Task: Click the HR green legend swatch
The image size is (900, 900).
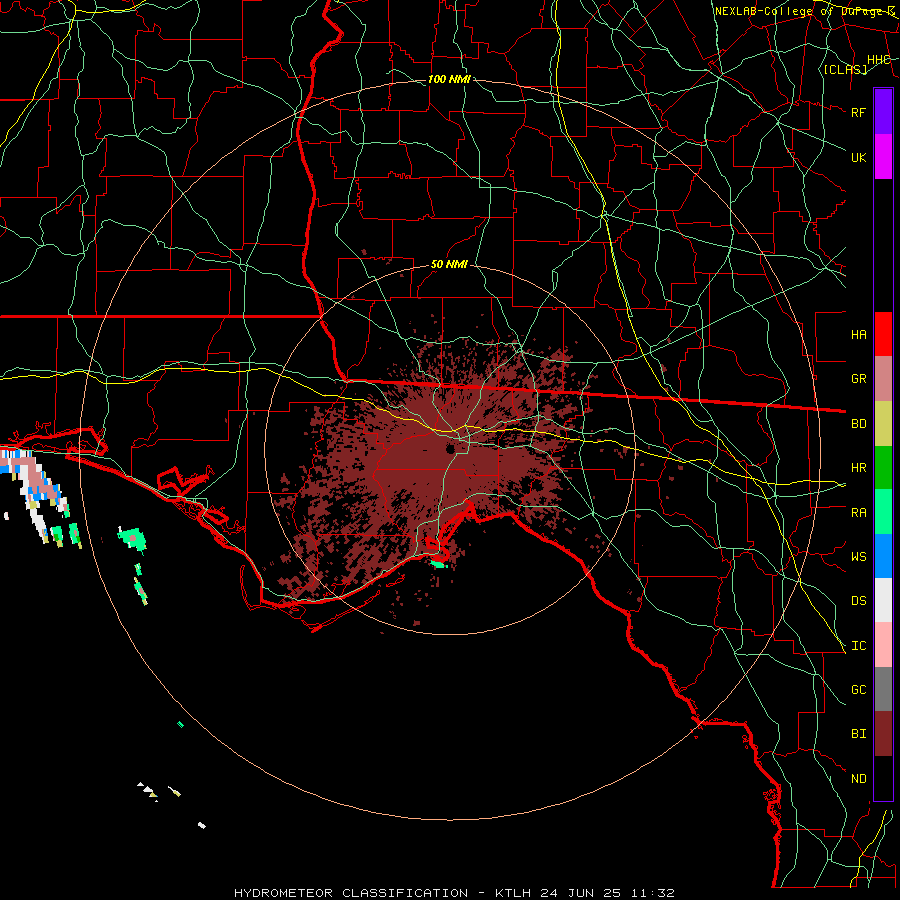Action: pyautogui.click(x=883, y=468)
